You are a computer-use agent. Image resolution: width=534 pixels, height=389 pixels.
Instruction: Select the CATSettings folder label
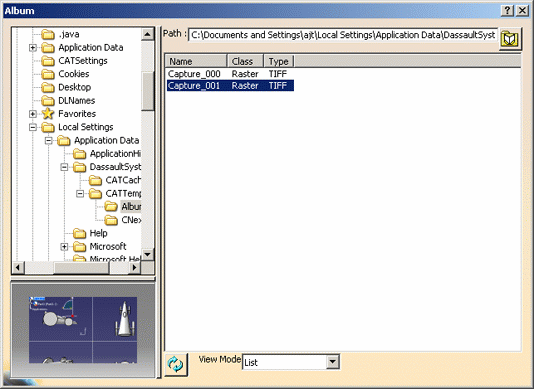(83, 61)
